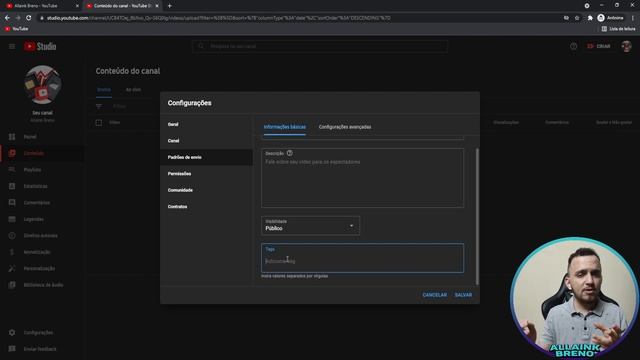Screen dimensions: 640x360
Task: Click the Enviar feedback icon
Action: tap(12, 349)
